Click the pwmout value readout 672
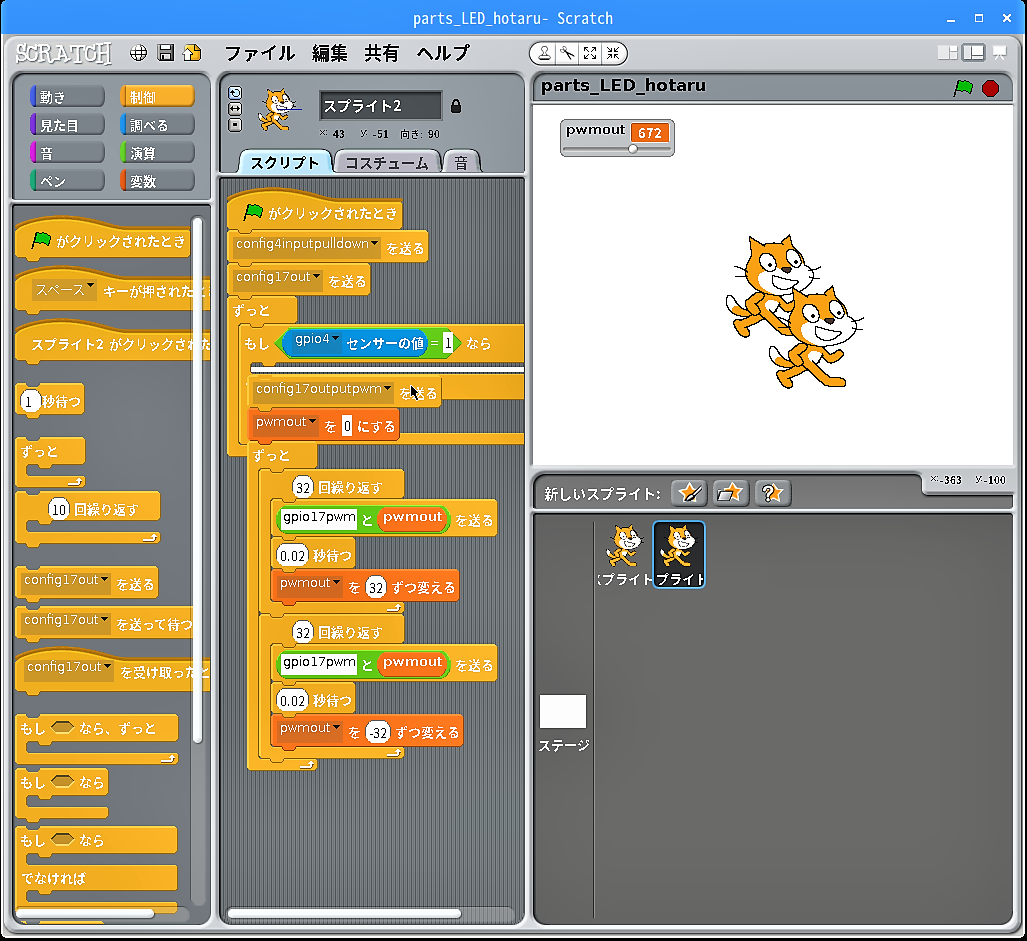This screenshot has height=941, width=1027. point(649,133)
